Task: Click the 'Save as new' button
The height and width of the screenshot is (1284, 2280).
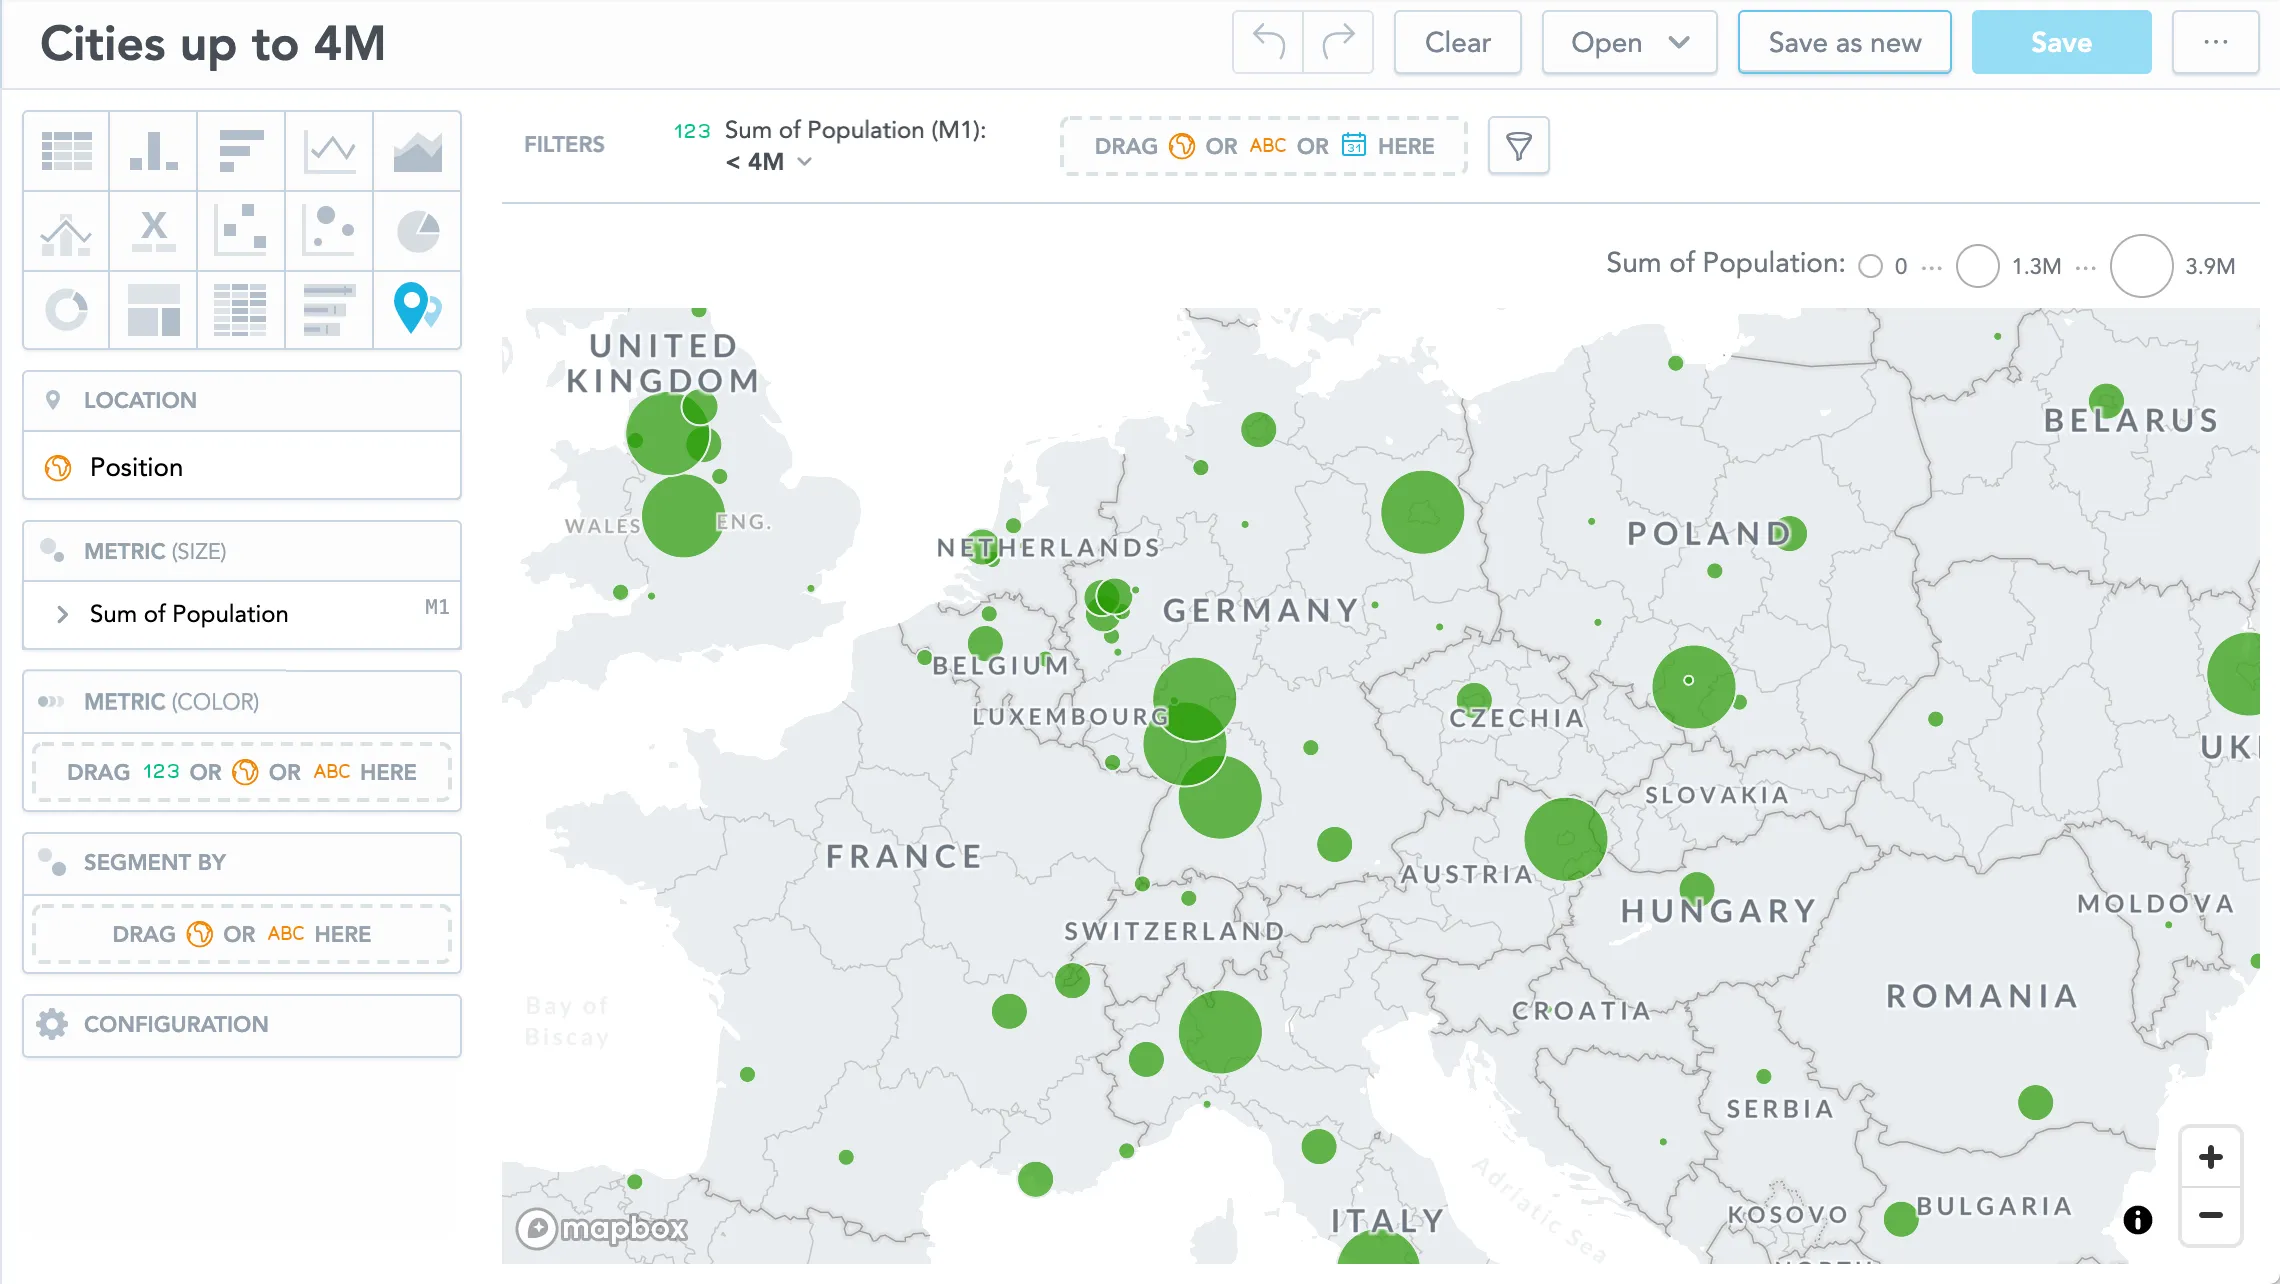Action: (x=1843, y=42)
